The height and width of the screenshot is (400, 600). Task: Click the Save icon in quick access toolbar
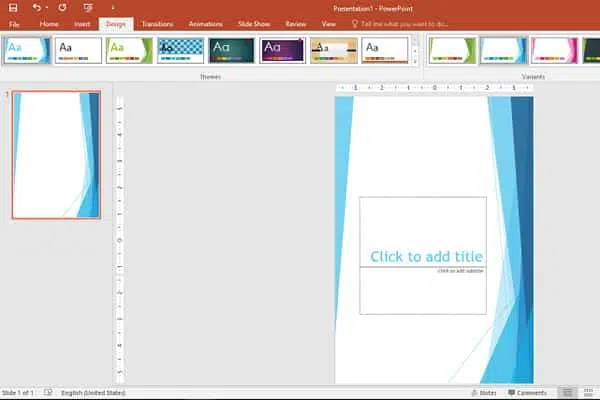[13, 7]
